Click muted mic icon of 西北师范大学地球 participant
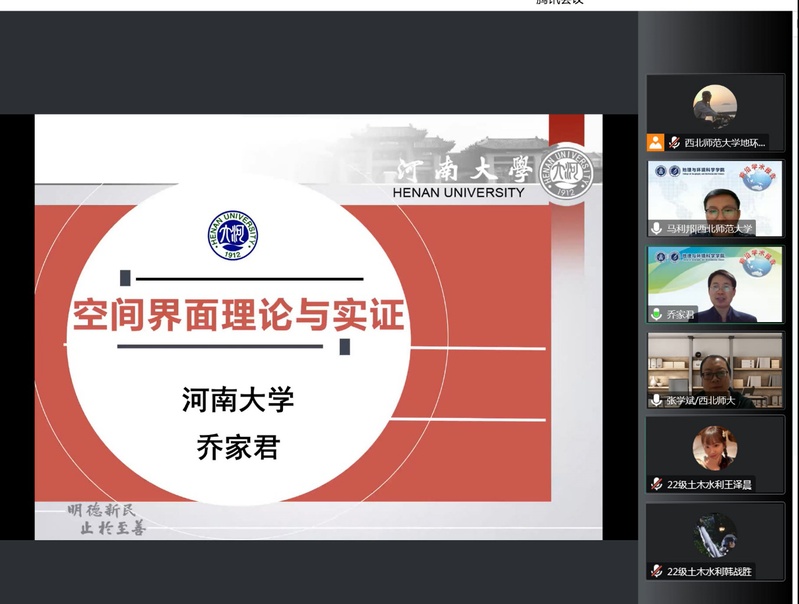799x604 pixels. tap(675, 142)
